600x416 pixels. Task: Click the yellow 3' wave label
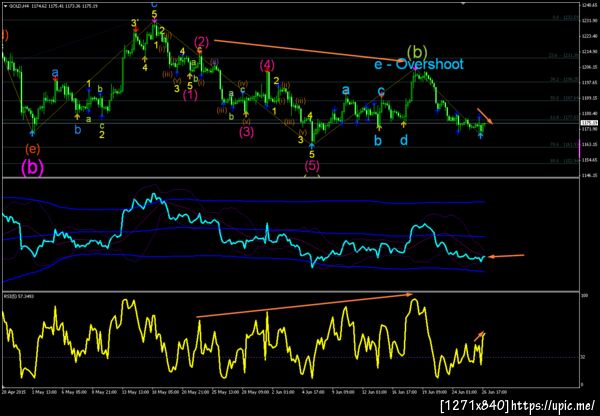(x=134, y=24)
